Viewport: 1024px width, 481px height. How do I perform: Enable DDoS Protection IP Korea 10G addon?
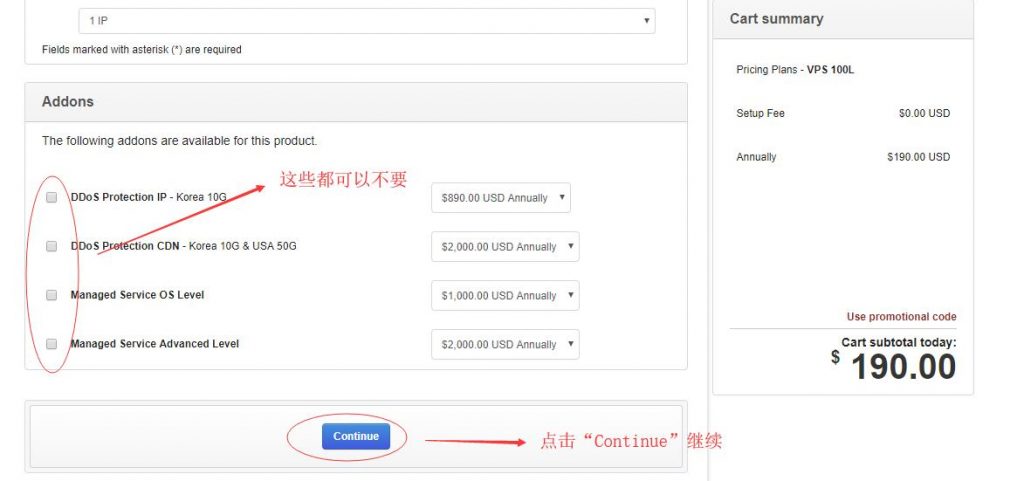click(52, 197)
